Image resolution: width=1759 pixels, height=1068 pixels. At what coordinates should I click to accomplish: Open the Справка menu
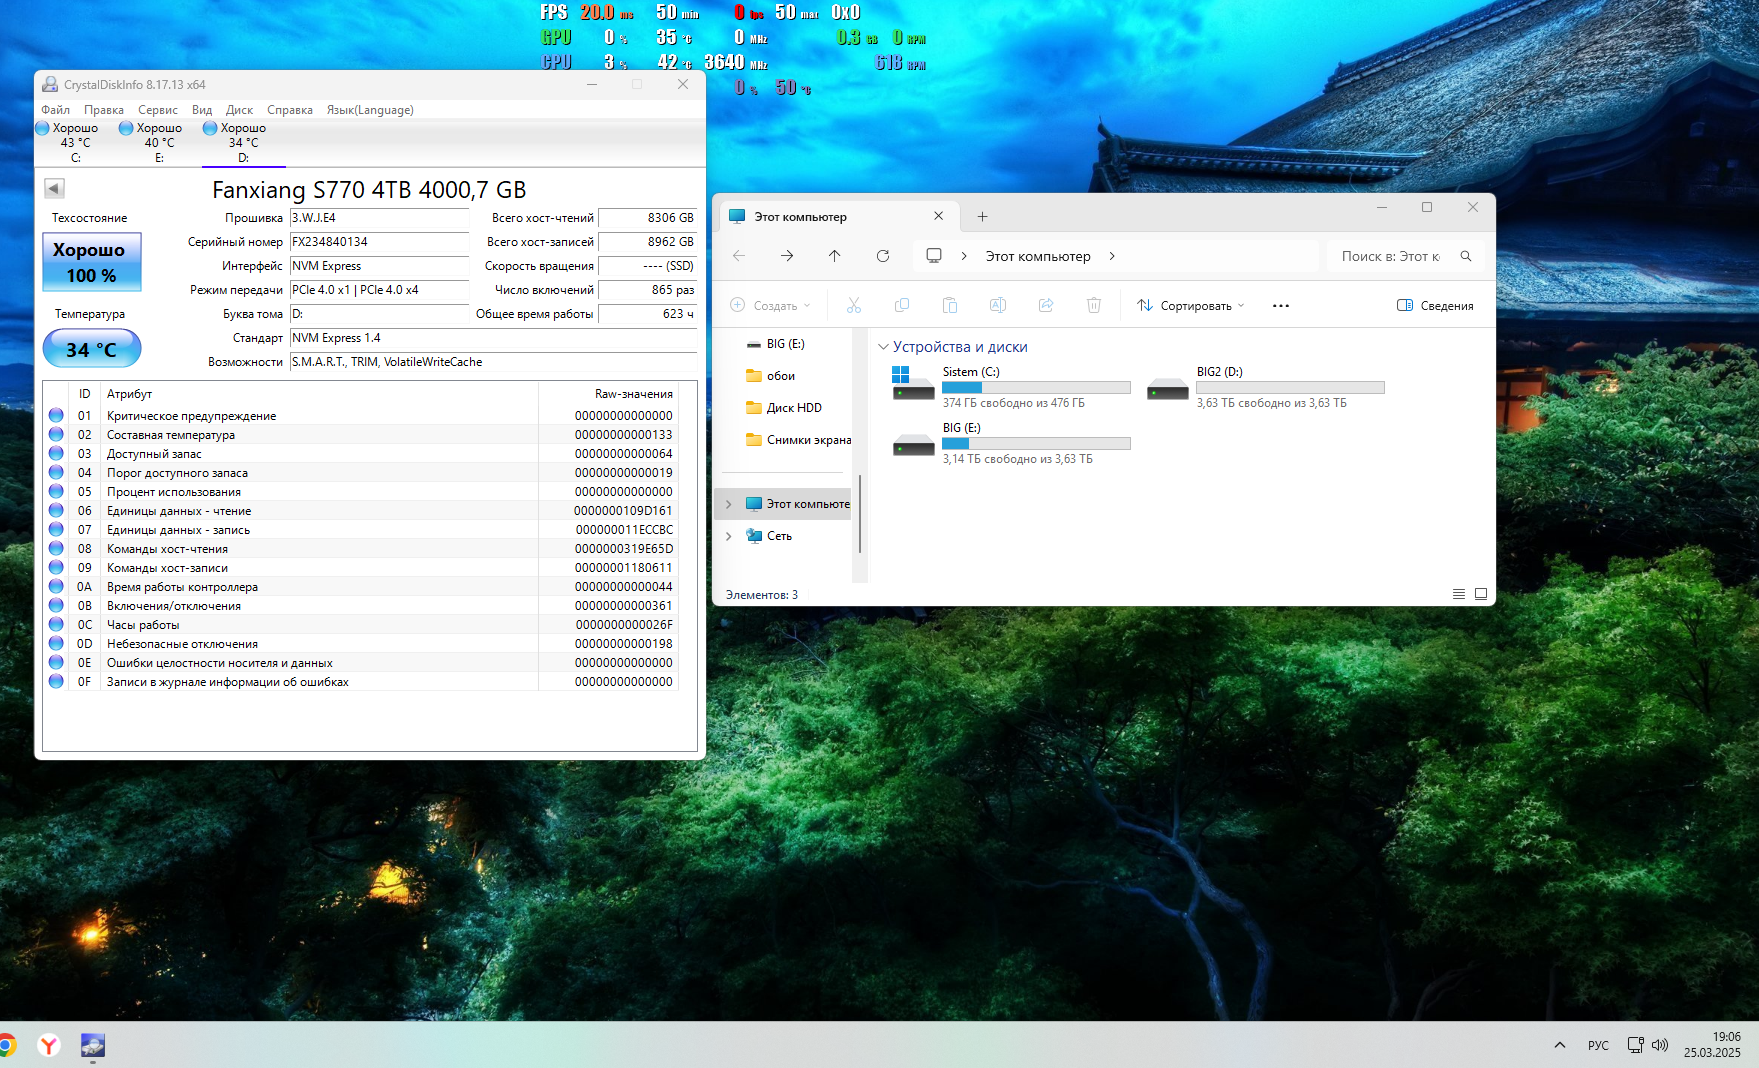tap(290, 110)
